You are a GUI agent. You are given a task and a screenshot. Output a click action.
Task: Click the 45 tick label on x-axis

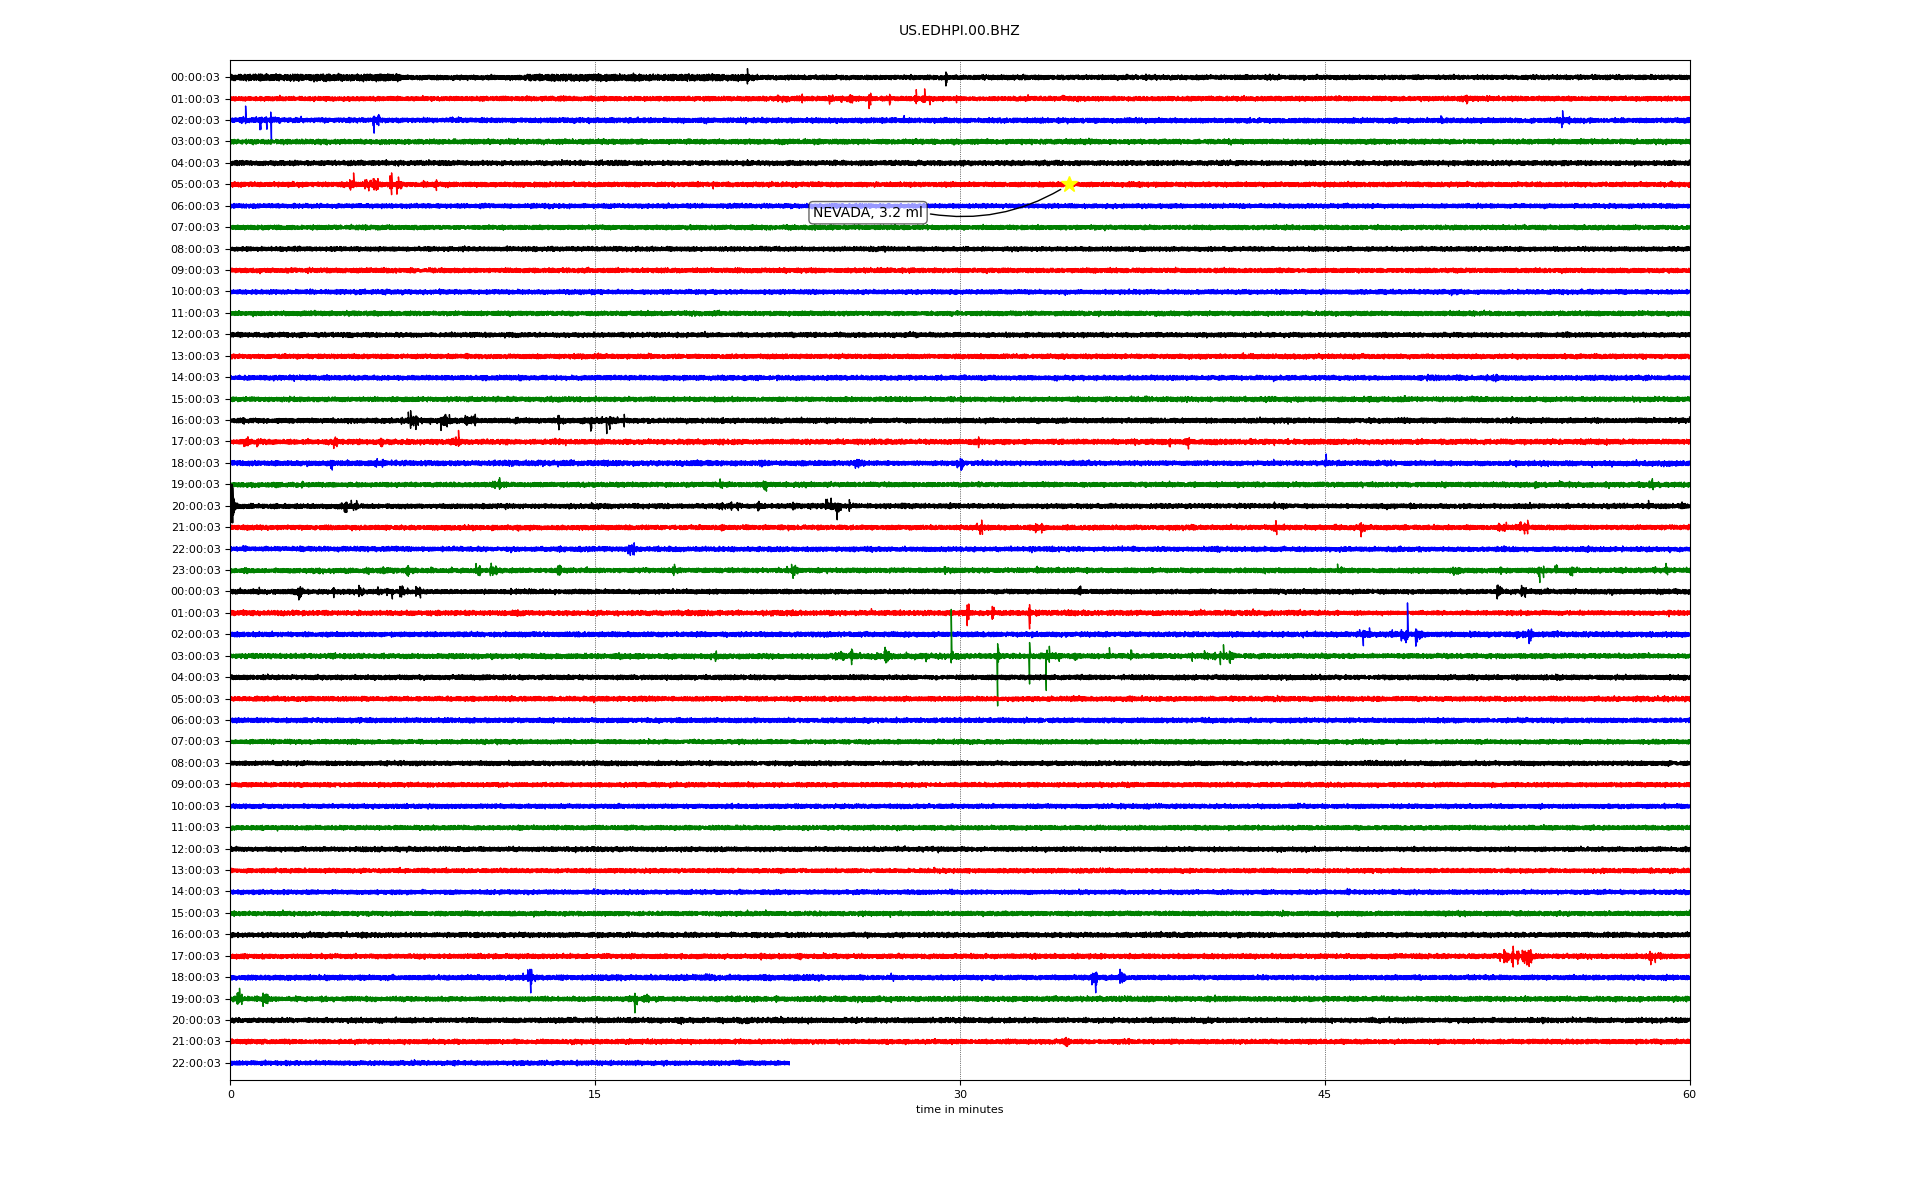pos(1324,1094)
